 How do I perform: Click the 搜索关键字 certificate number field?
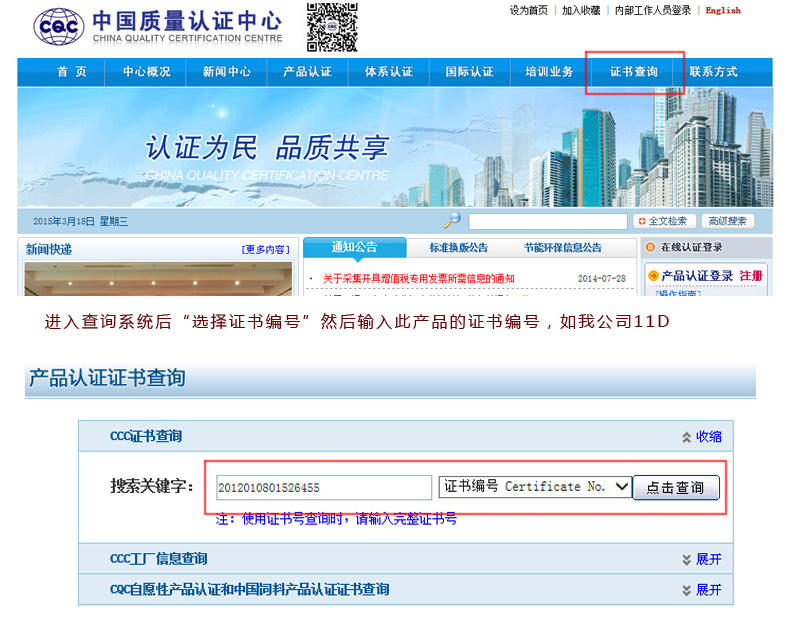(x=323, y=488)
